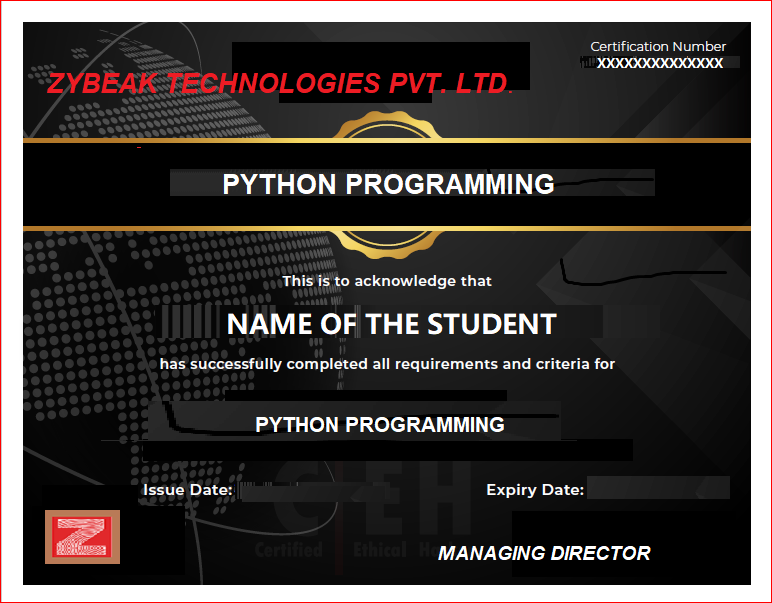Click 'This is to acknowledge that' text

click(386, 281)
